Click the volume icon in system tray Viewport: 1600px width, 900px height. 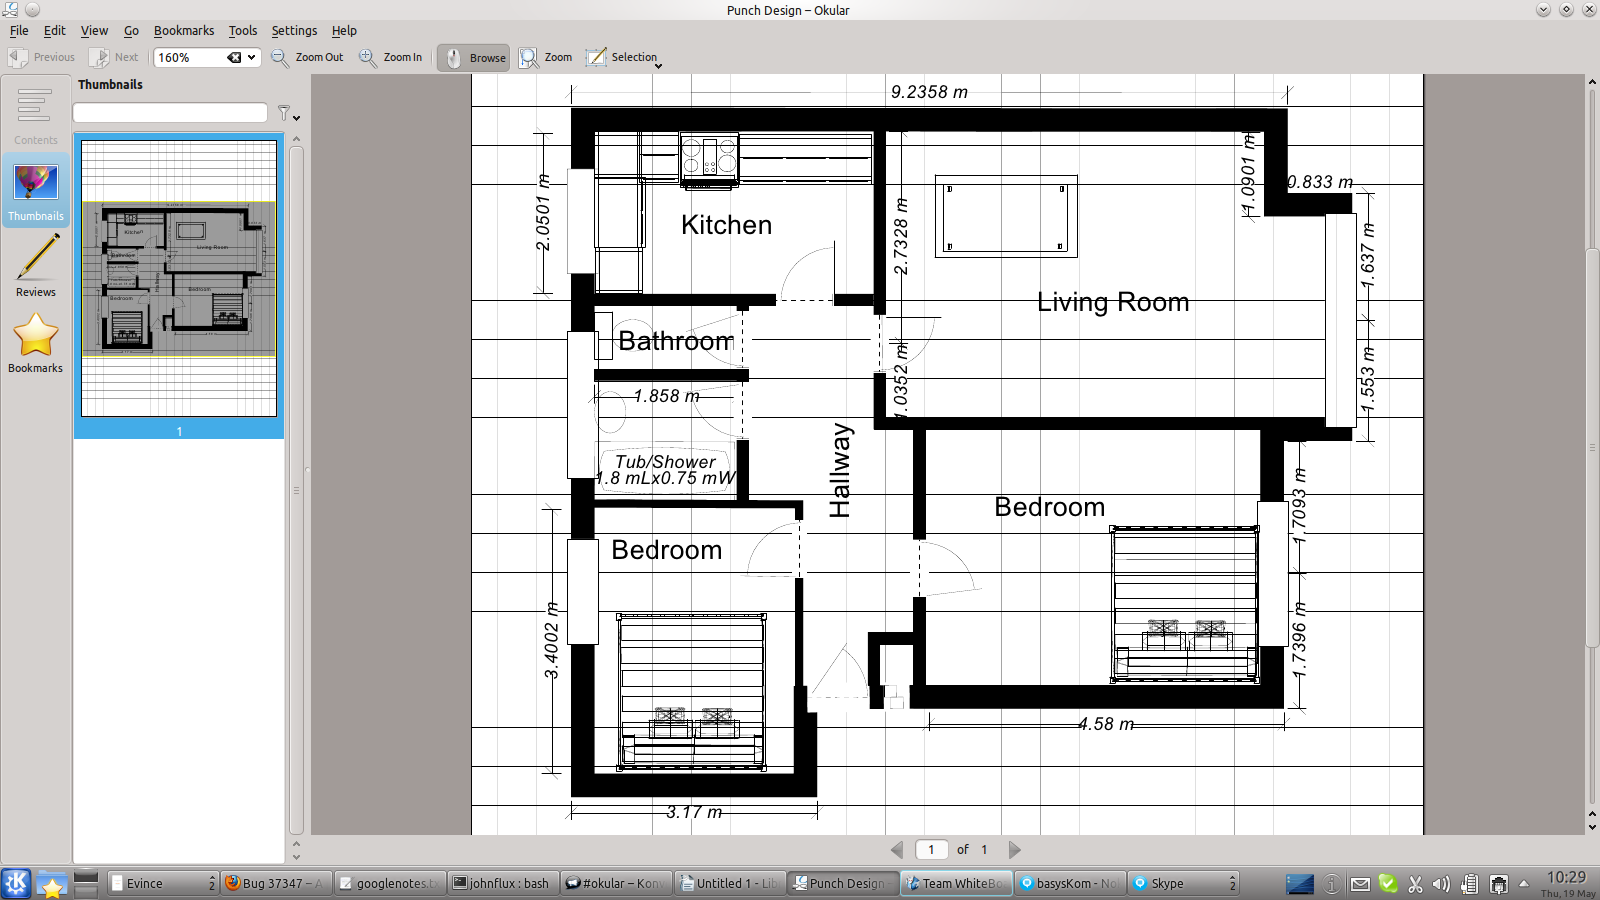1441,884
